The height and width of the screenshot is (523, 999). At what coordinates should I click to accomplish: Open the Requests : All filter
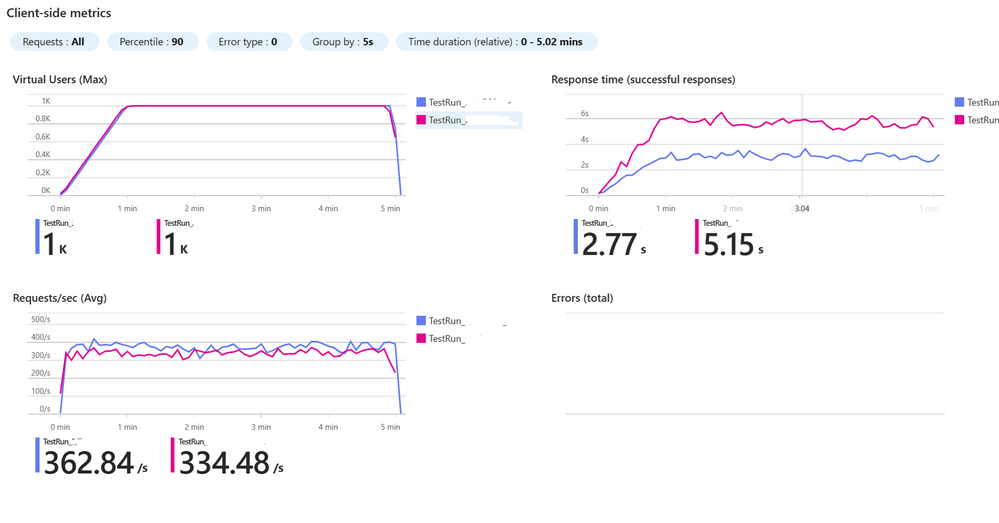coord(55,42)
